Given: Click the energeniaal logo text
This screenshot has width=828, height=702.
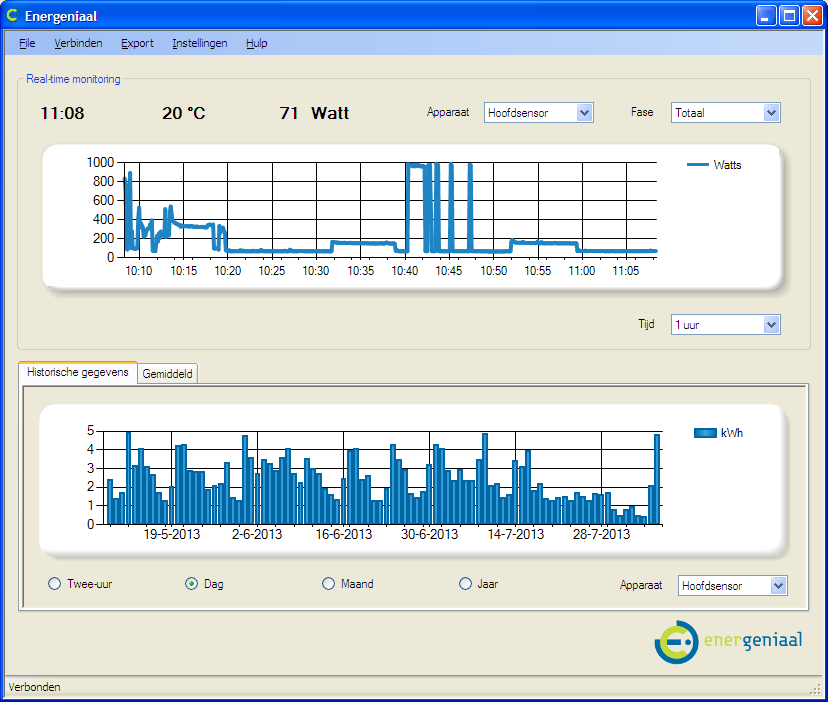Looking at the screenshot, I should pyautogui.click(x=753, y=640).
